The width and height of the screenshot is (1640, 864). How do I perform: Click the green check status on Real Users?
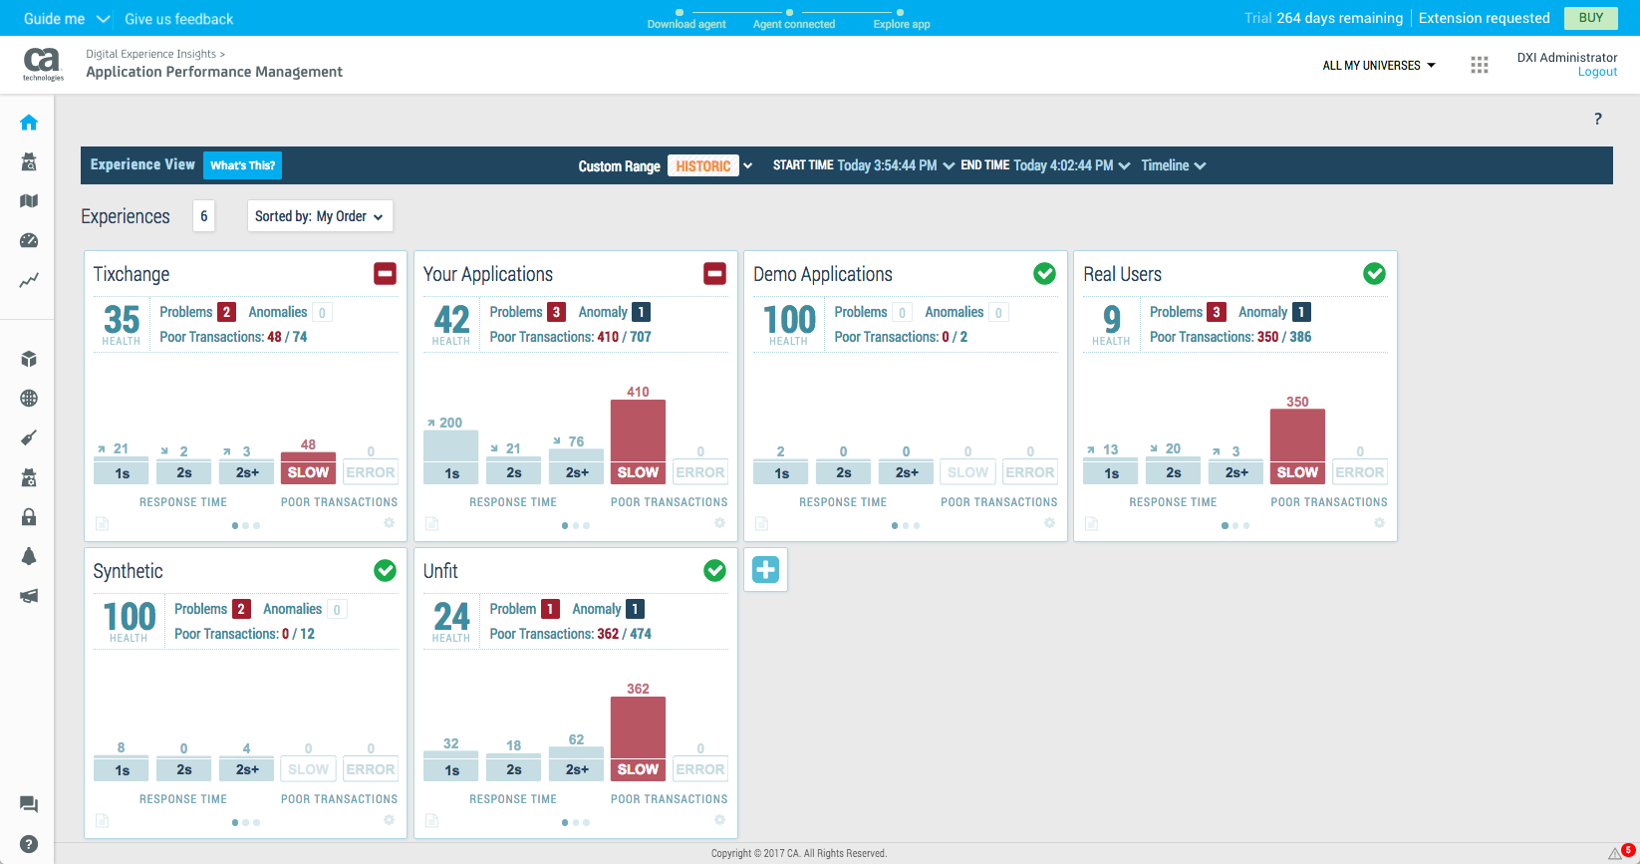click(x=1374, y=274)
